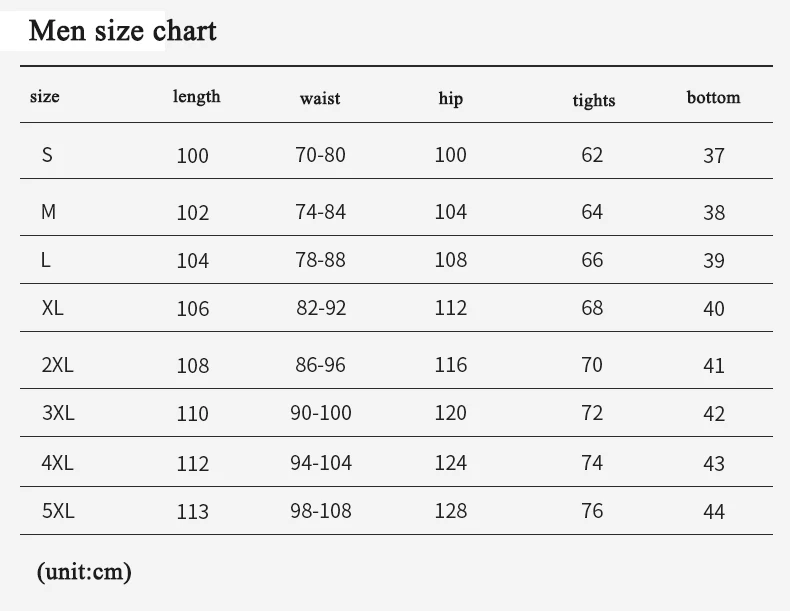The image size is (790, 611).
Task: Select waist value 94-104 for 4XL
Action: coord(321,463)
